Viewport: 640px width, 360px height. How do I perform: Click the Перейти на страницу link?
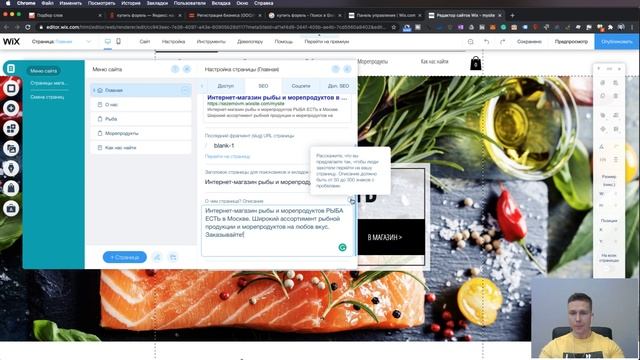click(227, 156)
